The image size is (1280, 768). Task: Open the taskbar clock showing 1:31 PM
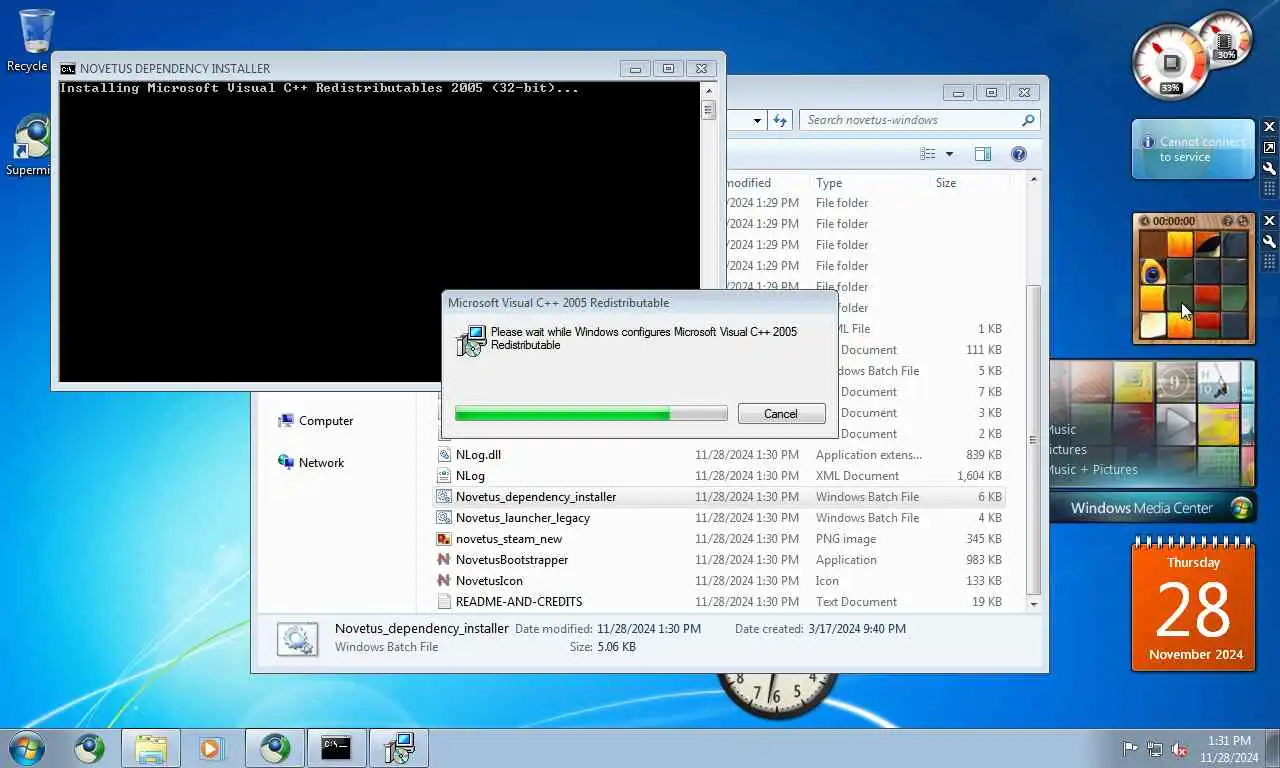point(1228,749)
